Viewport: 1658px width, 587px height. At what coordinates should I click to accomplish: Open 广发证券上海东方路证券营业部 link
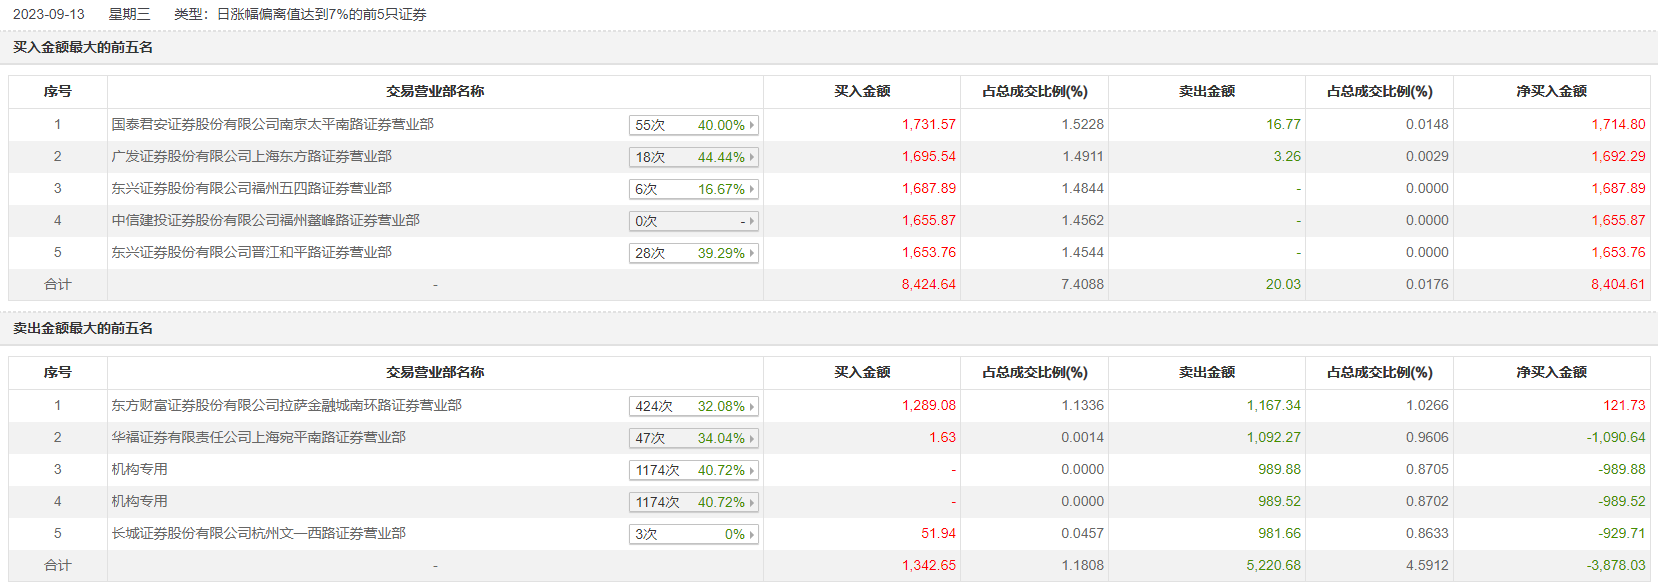point(251,157)
